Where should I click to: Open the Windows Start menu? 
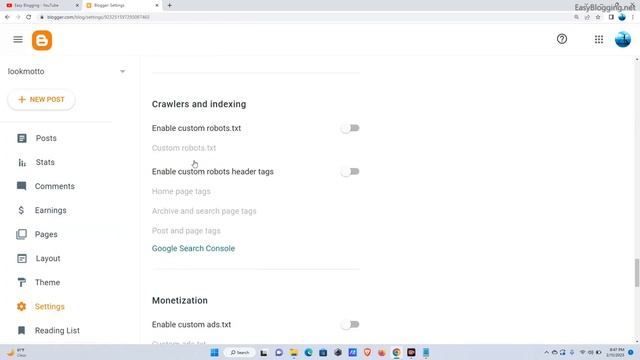click(x=214, y=353)
